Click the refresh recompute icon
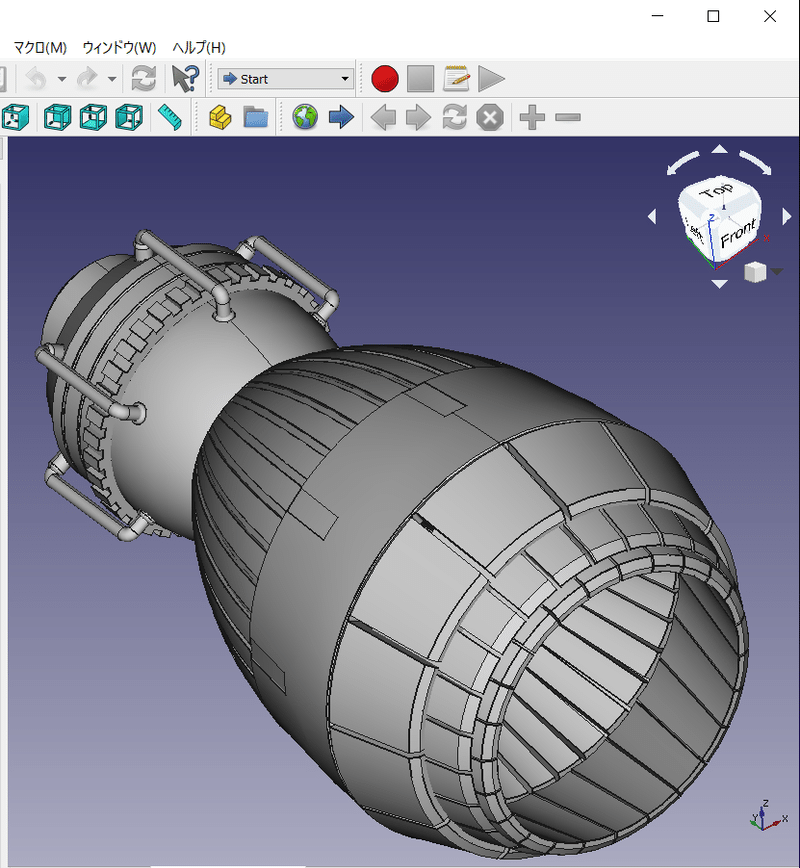This screenshot has width=800, height=868. pos(143,79)
